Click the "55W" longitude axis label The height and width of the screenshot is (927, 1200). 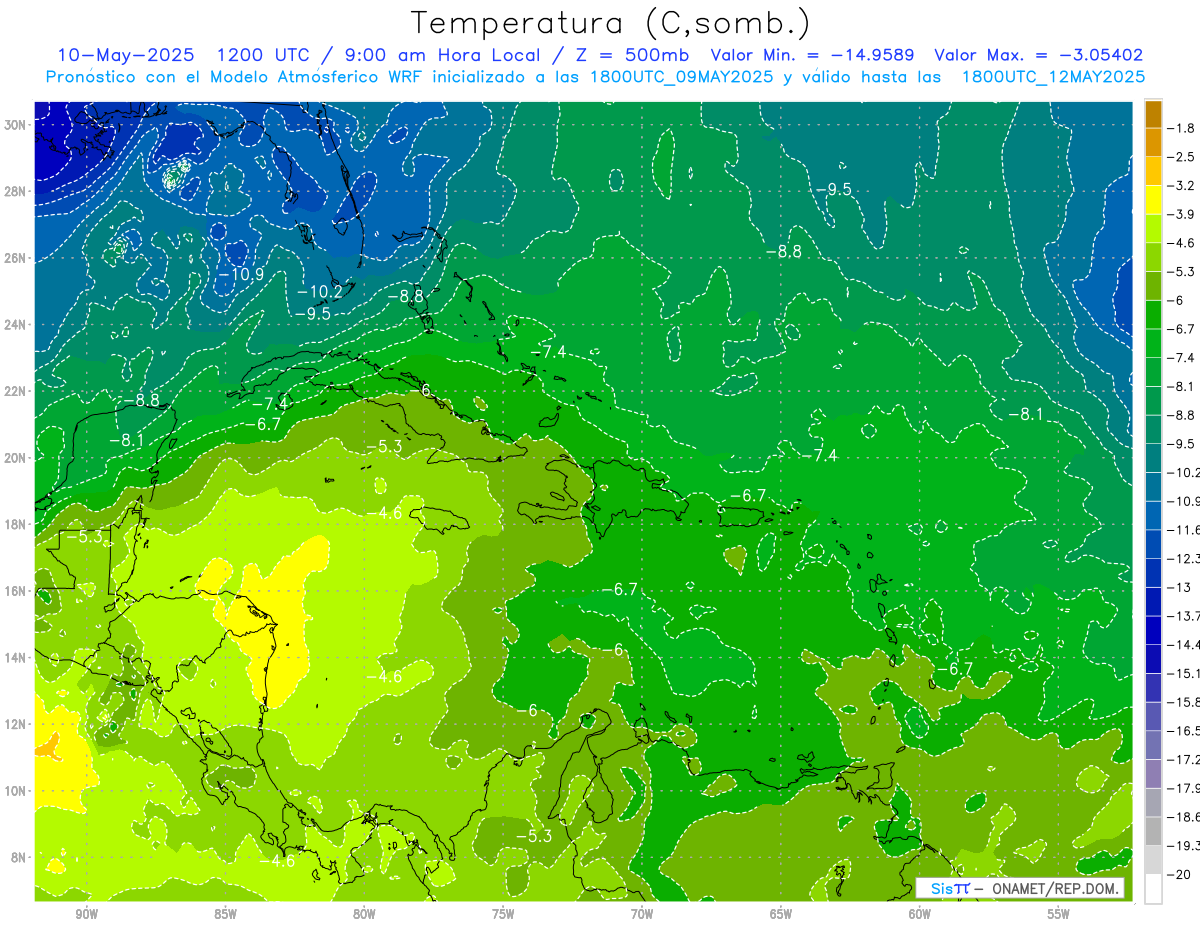coord(1058,914)
